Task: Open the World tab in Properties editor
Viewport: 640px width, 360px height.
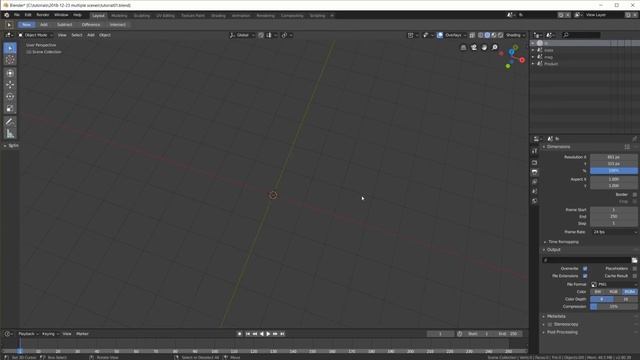Action: 535,201
